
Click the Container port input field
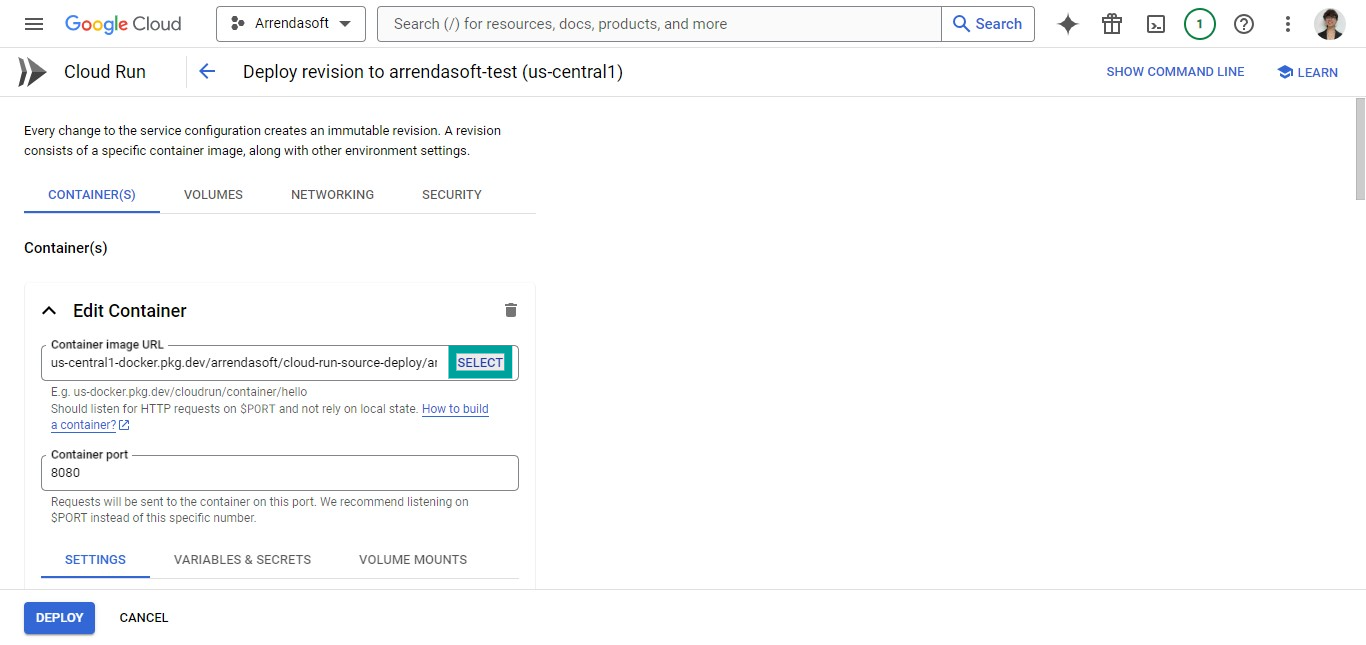click(x=280, y=473)
